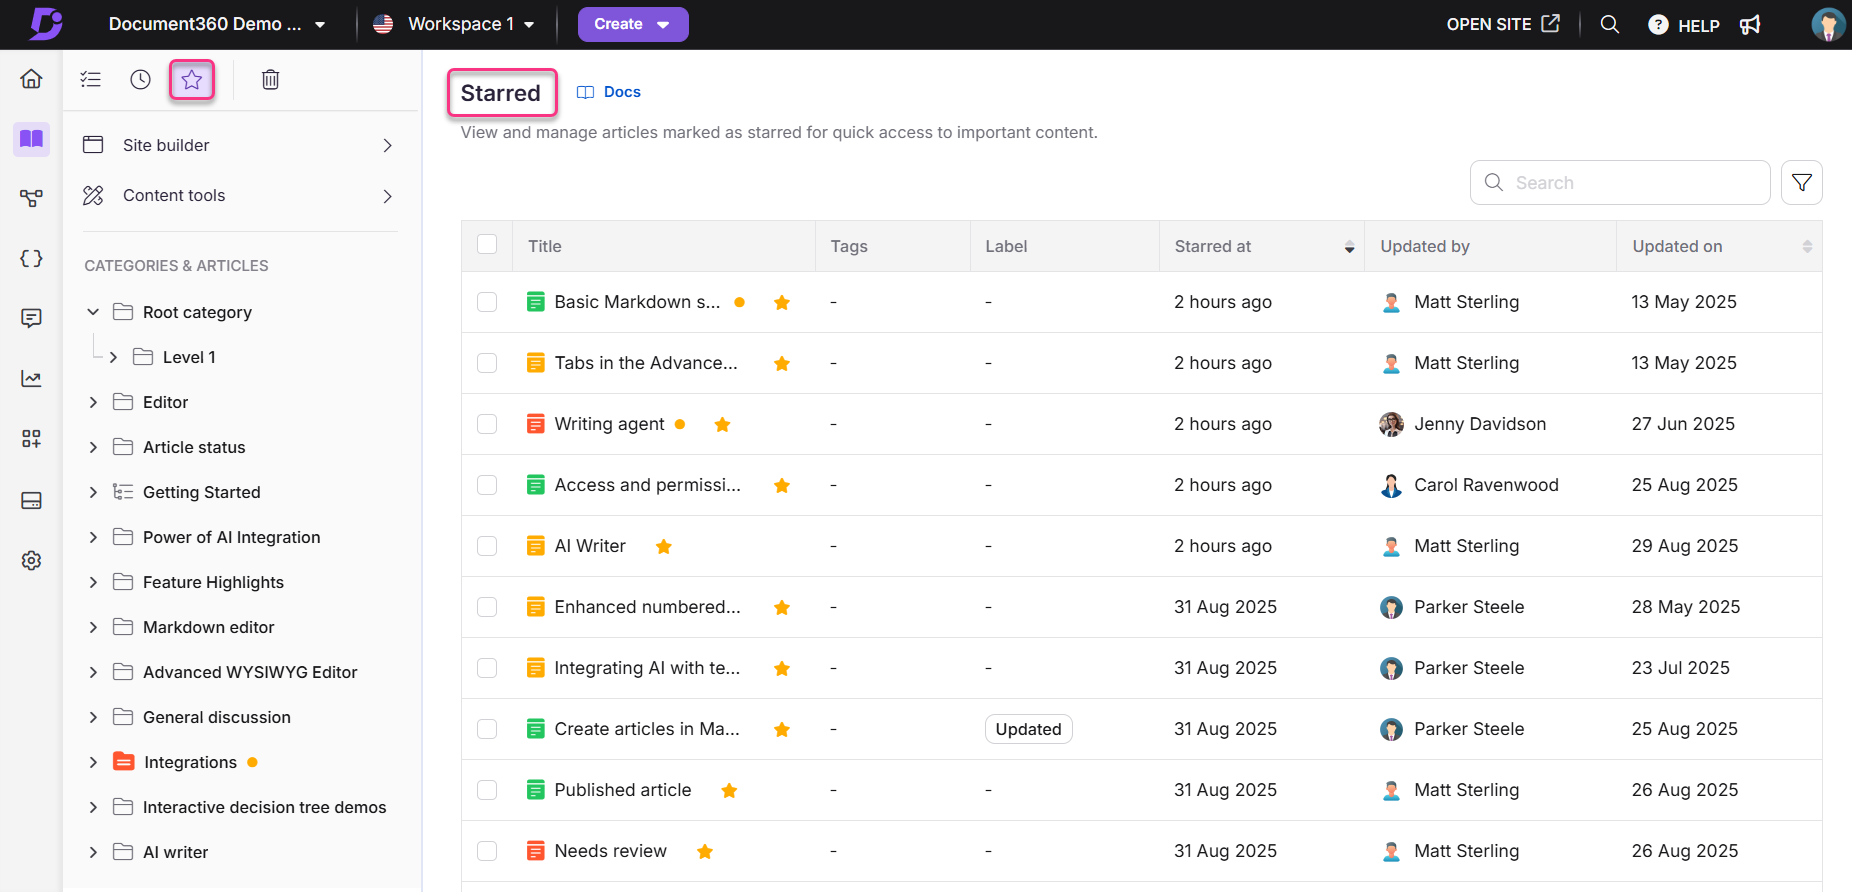Check Access and permissi row checkbox

(487, 485)
